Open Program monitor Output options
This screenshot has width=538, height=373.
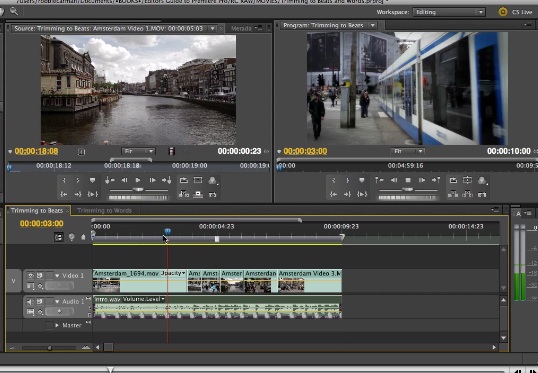(x=482, y=180)
